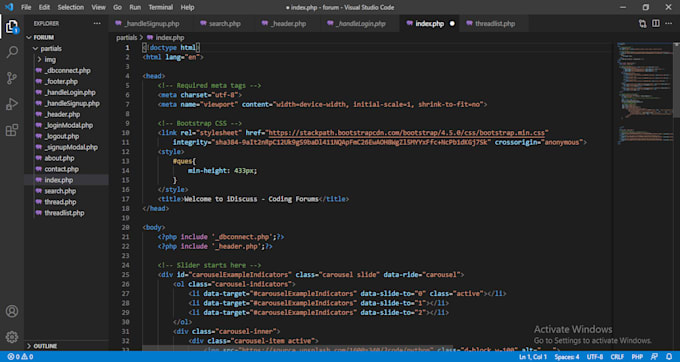This screenshot has width=680, height=362.
Task: Open the Explorer view in activity bar
Action: coord(12,27)
